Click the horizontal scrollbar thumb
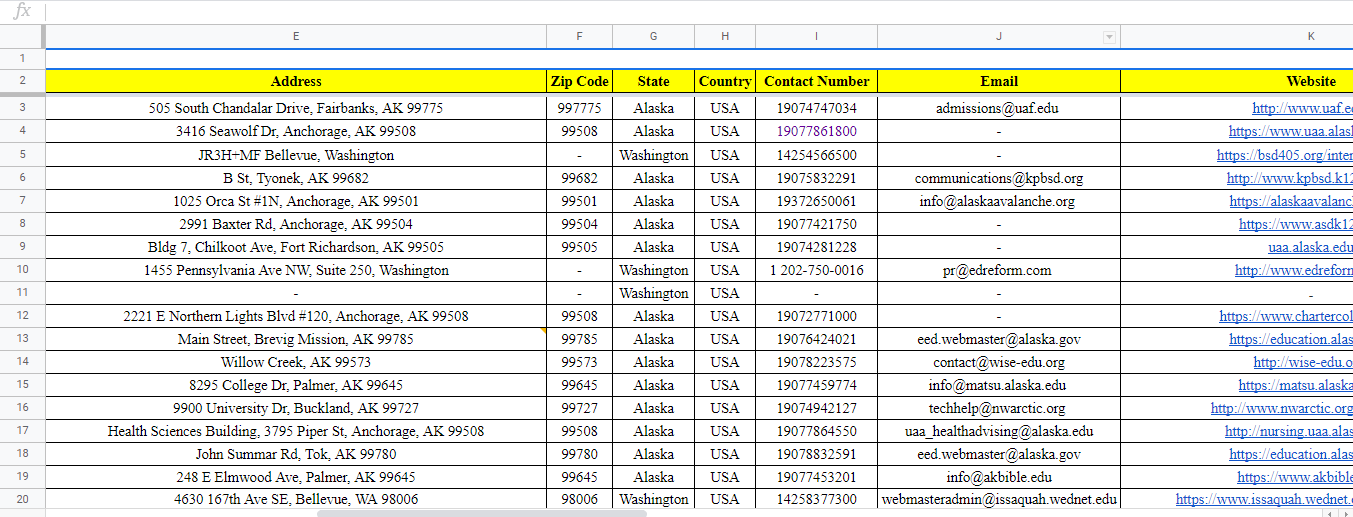 [482, 513]
